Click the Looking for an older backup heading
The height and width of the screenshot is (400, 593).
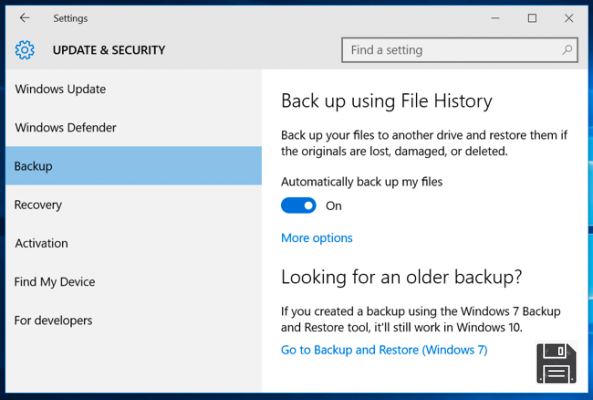[x=401, y=277]
